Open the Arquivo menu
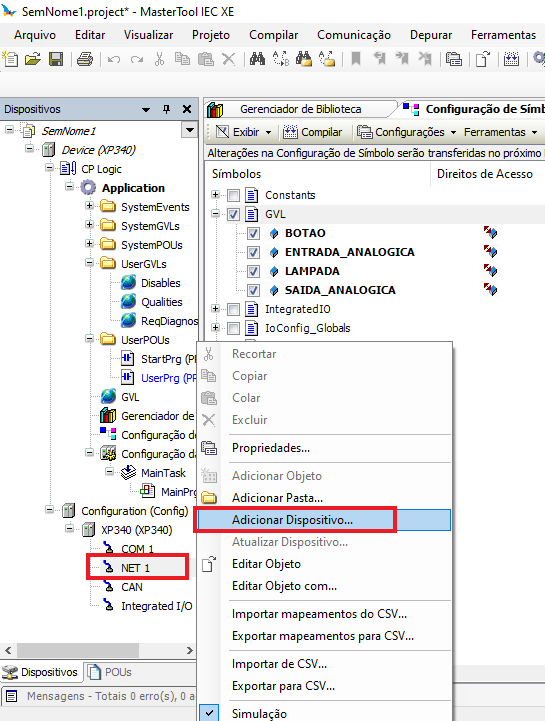The height and width of the screenshot is (721, 545). pyautogui.click(x=35, y=35)
